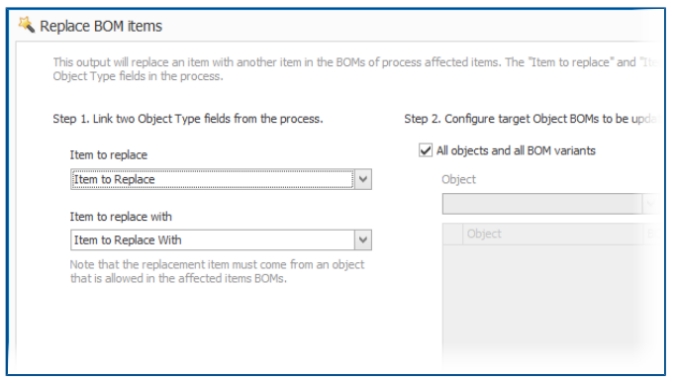Viewport: 676px width, 383px height.
Task: Click the Object label above the disabled dropdown
Action: 458,179
